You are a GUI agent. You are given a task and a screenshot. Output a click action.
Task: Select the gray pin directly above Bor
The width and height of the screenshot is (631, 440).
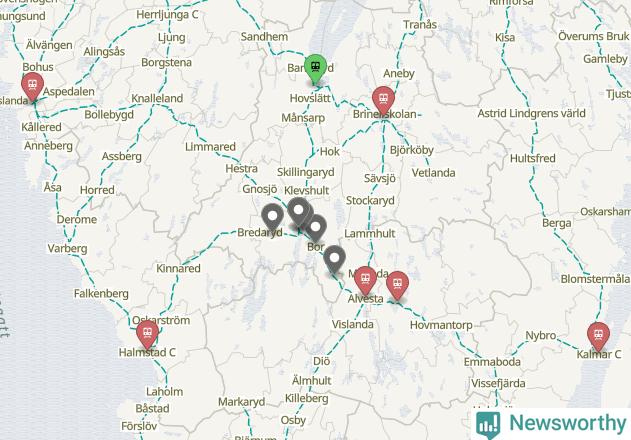pyautogui.click(x=316, y=229)
